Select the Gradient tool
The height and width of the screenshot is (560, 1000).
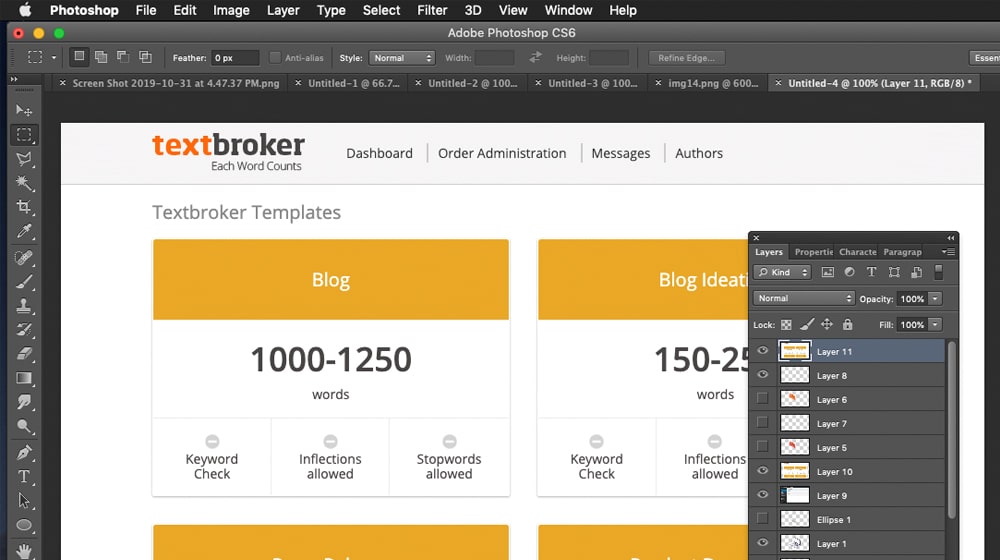[x=24, y=378]
